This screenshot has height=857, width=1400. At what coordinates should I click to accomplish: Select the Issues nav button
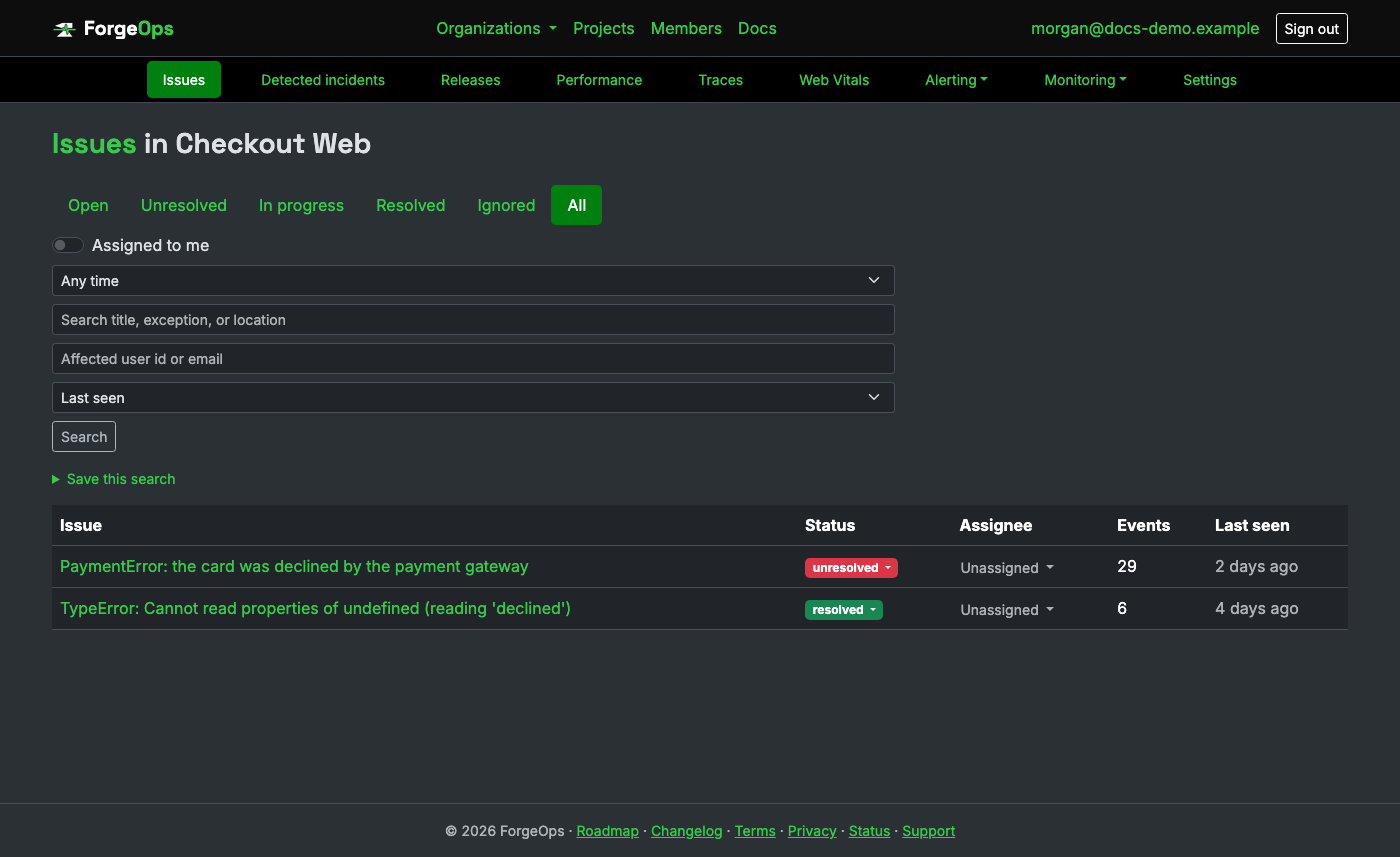pos(184,80)
